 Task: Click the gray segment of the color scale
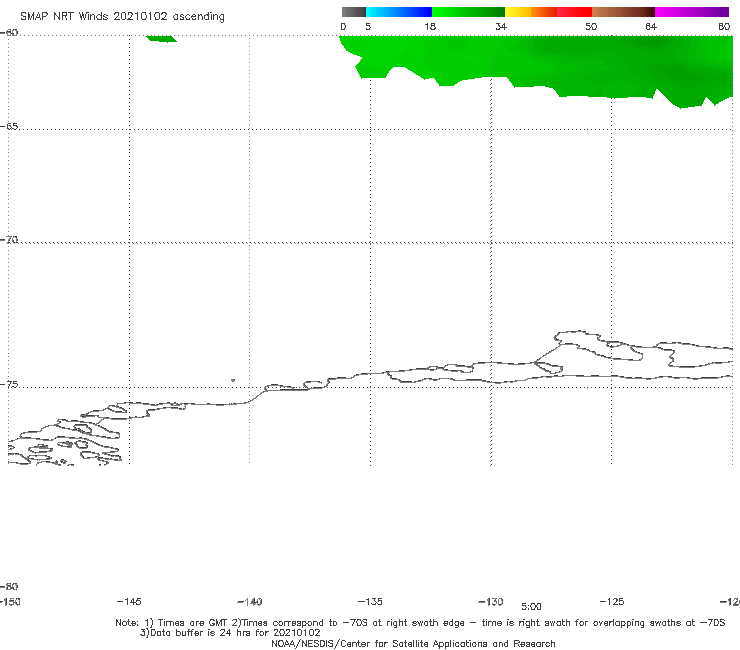[353, 12]
